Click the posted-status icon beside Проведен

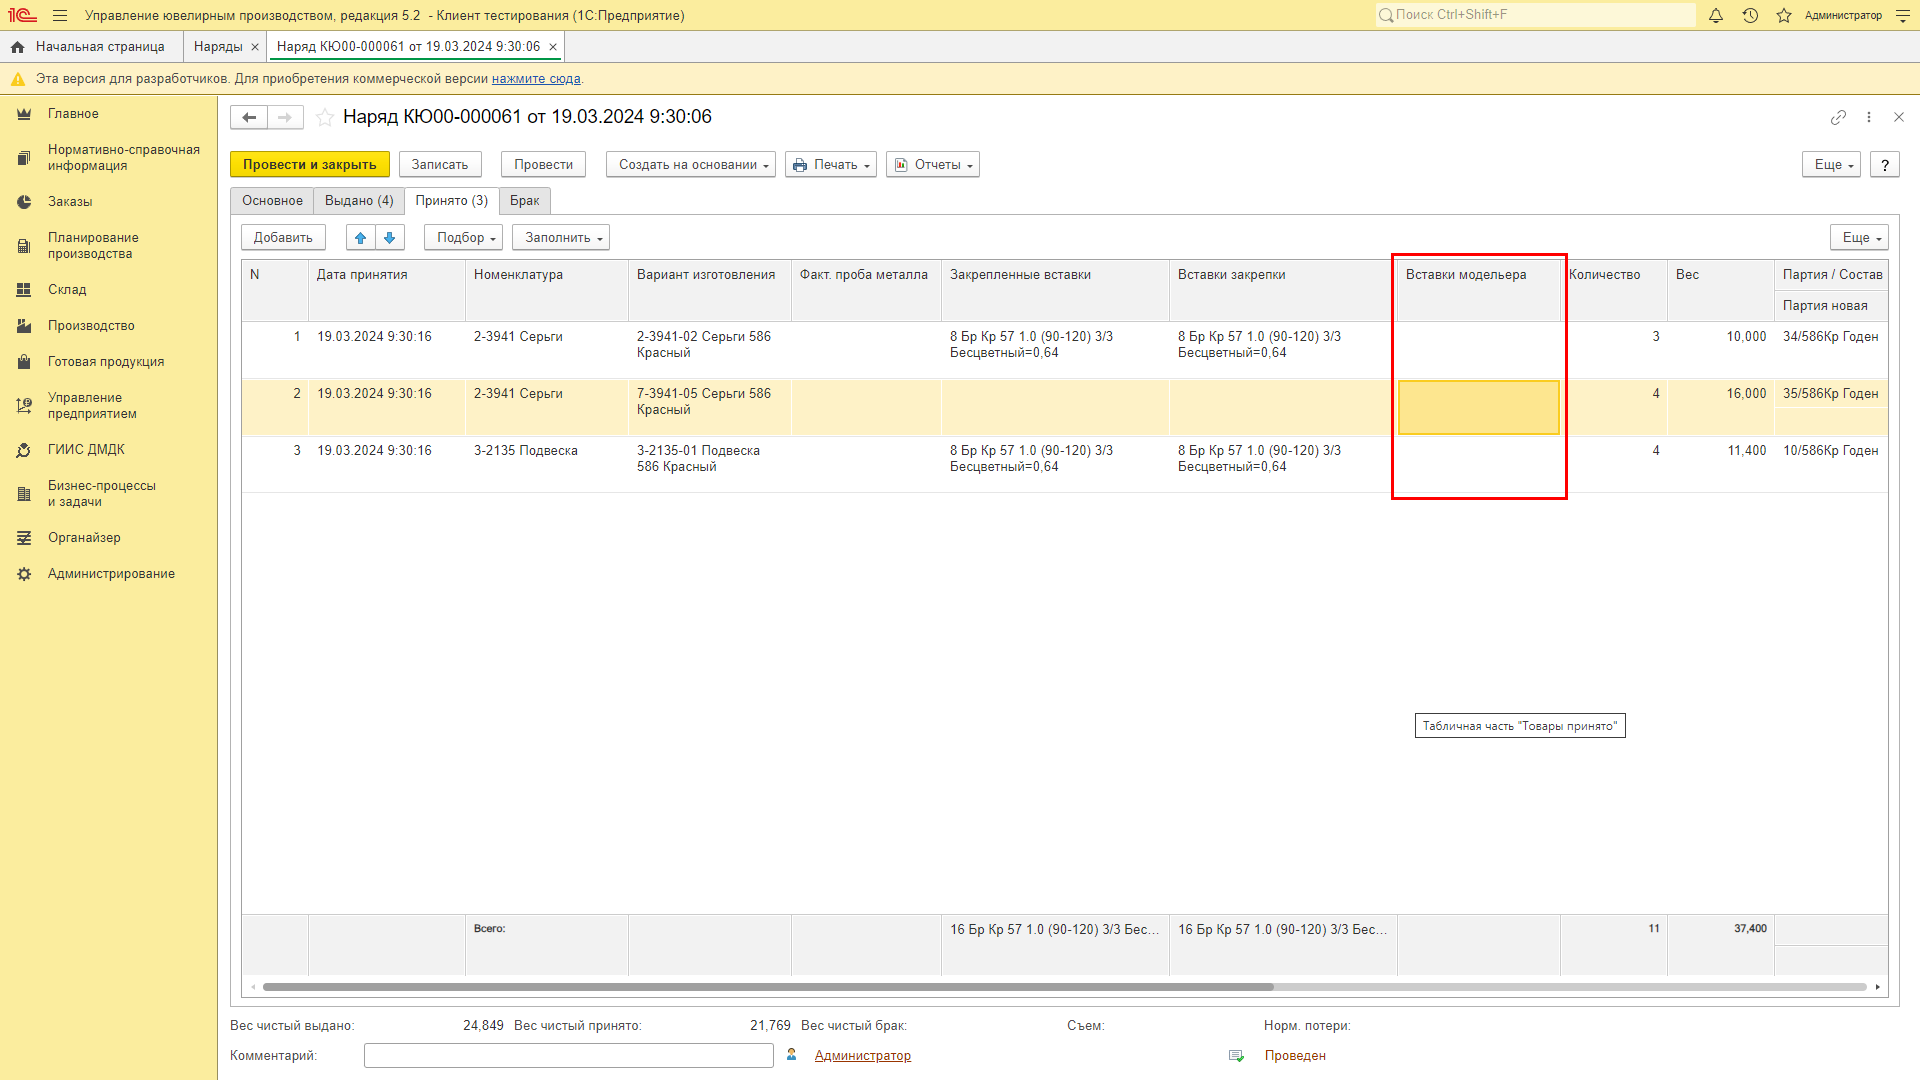tap(1237, 1056)
